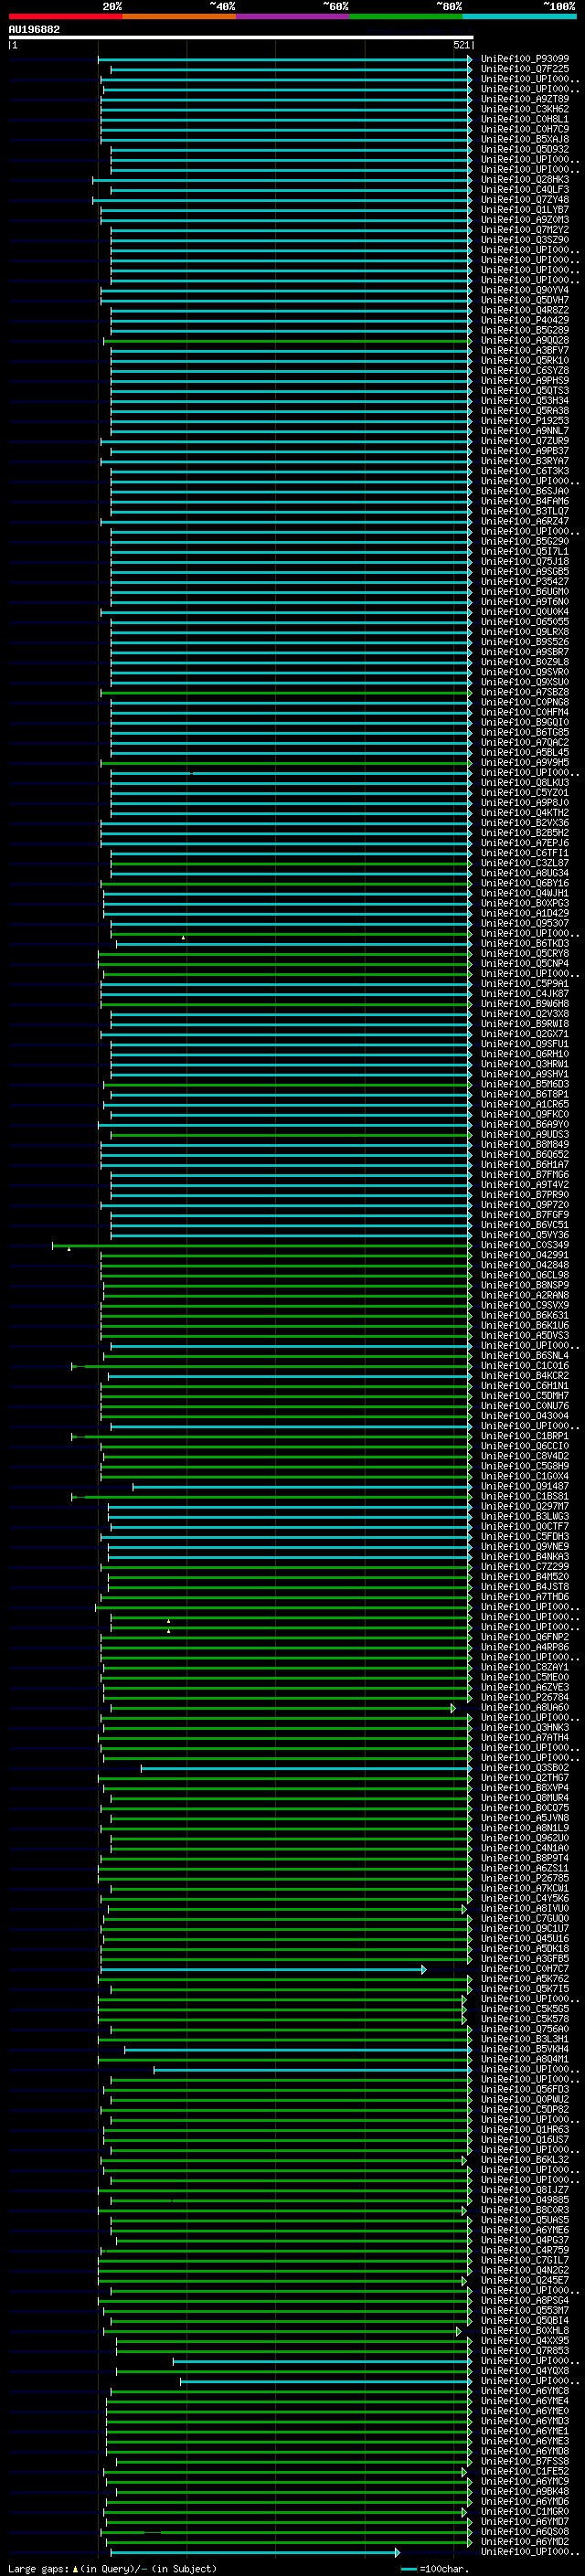
Task: Click the UniRef100_C0H7C9 label
Action: point(524,129)
